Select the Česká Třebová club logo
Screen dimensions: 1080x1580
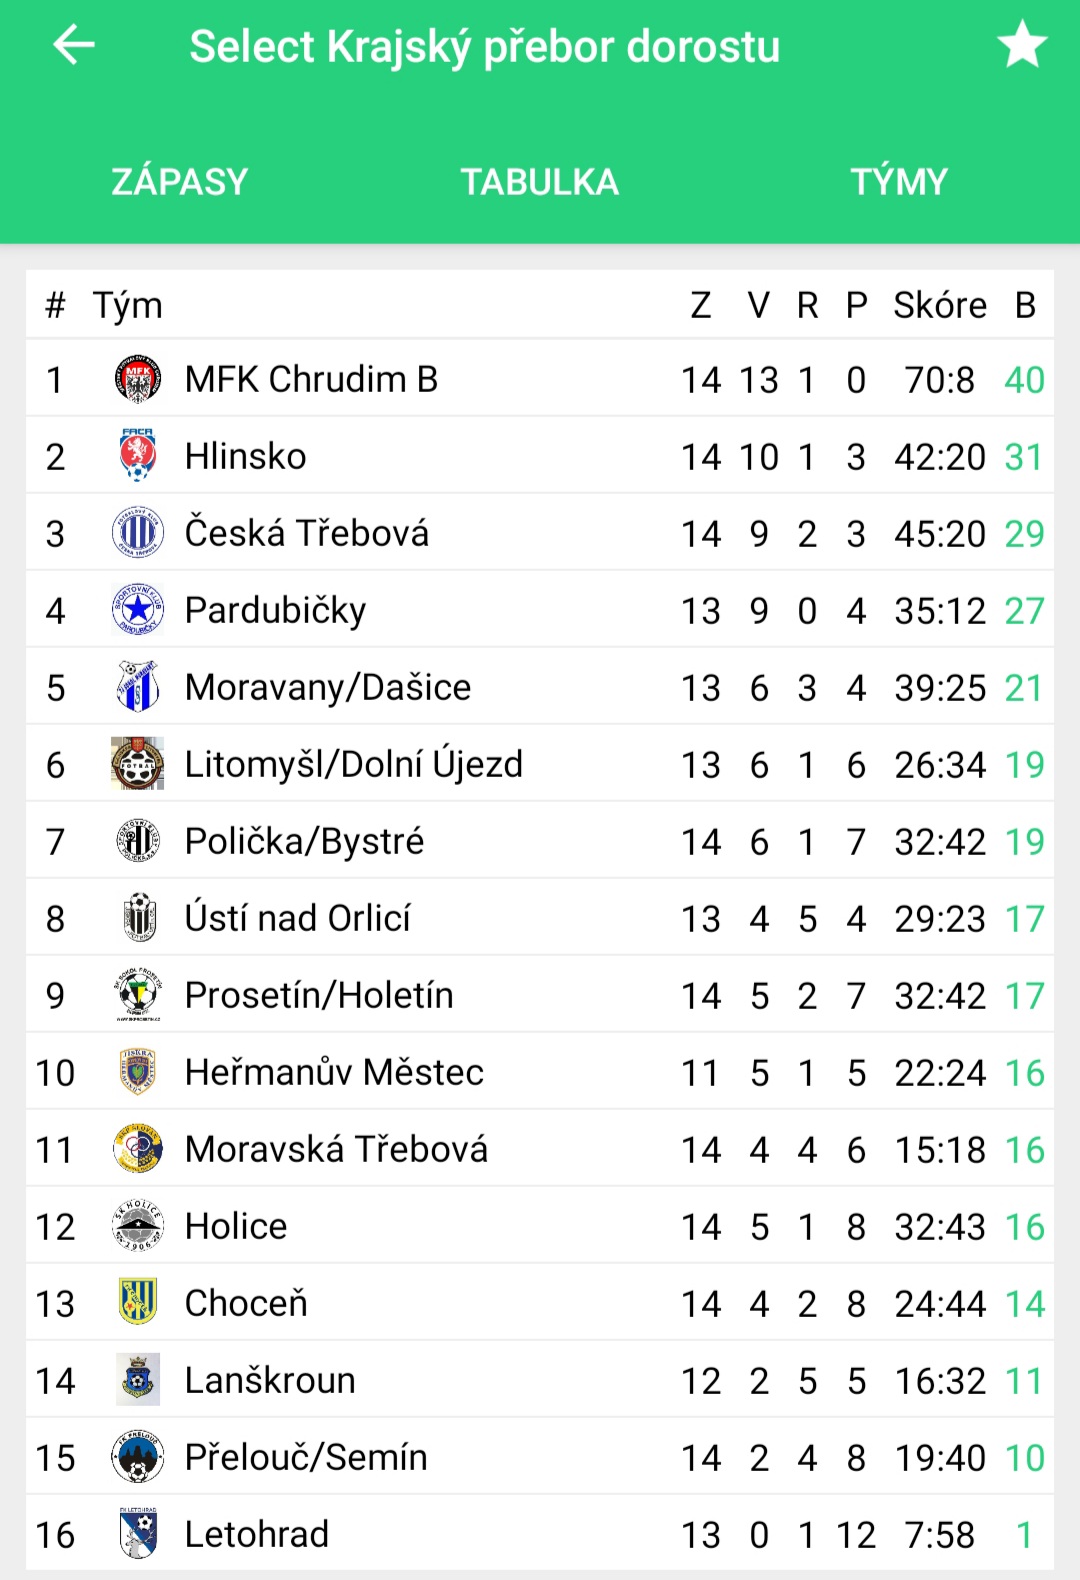[138, 533]
